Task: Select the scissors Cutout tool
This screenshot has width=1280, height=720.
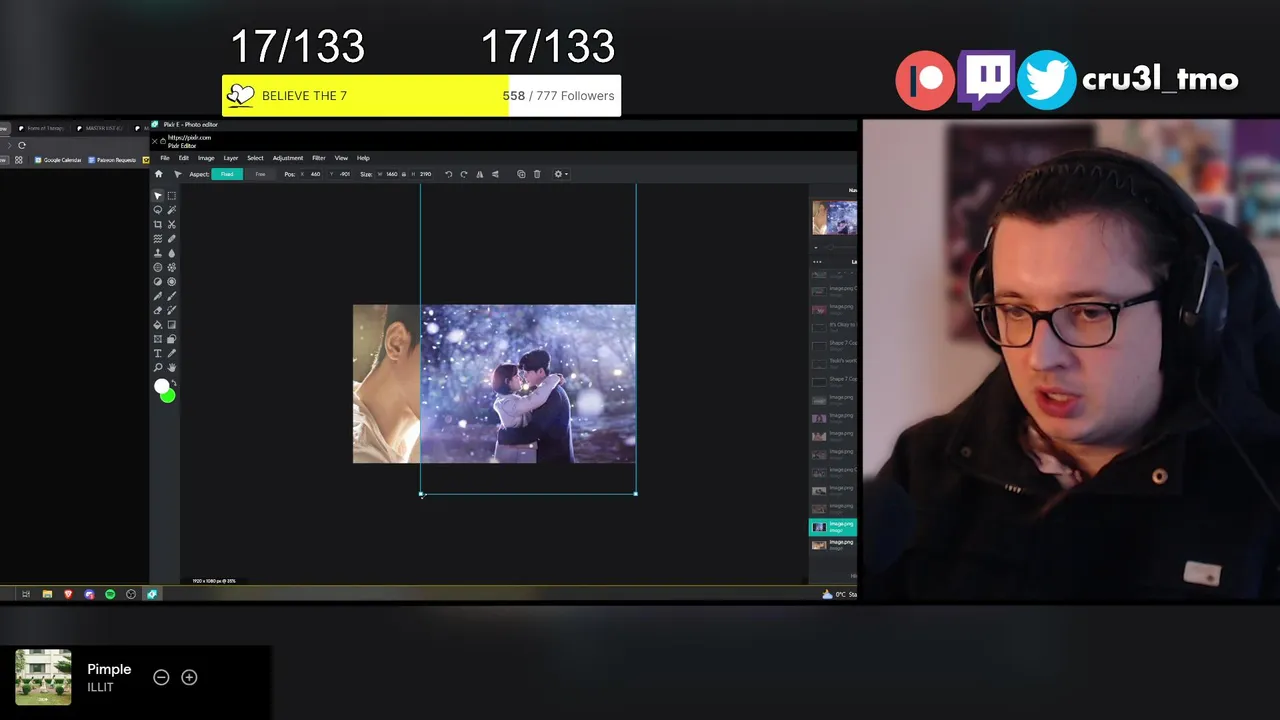Action: click(x=172, y=224)
